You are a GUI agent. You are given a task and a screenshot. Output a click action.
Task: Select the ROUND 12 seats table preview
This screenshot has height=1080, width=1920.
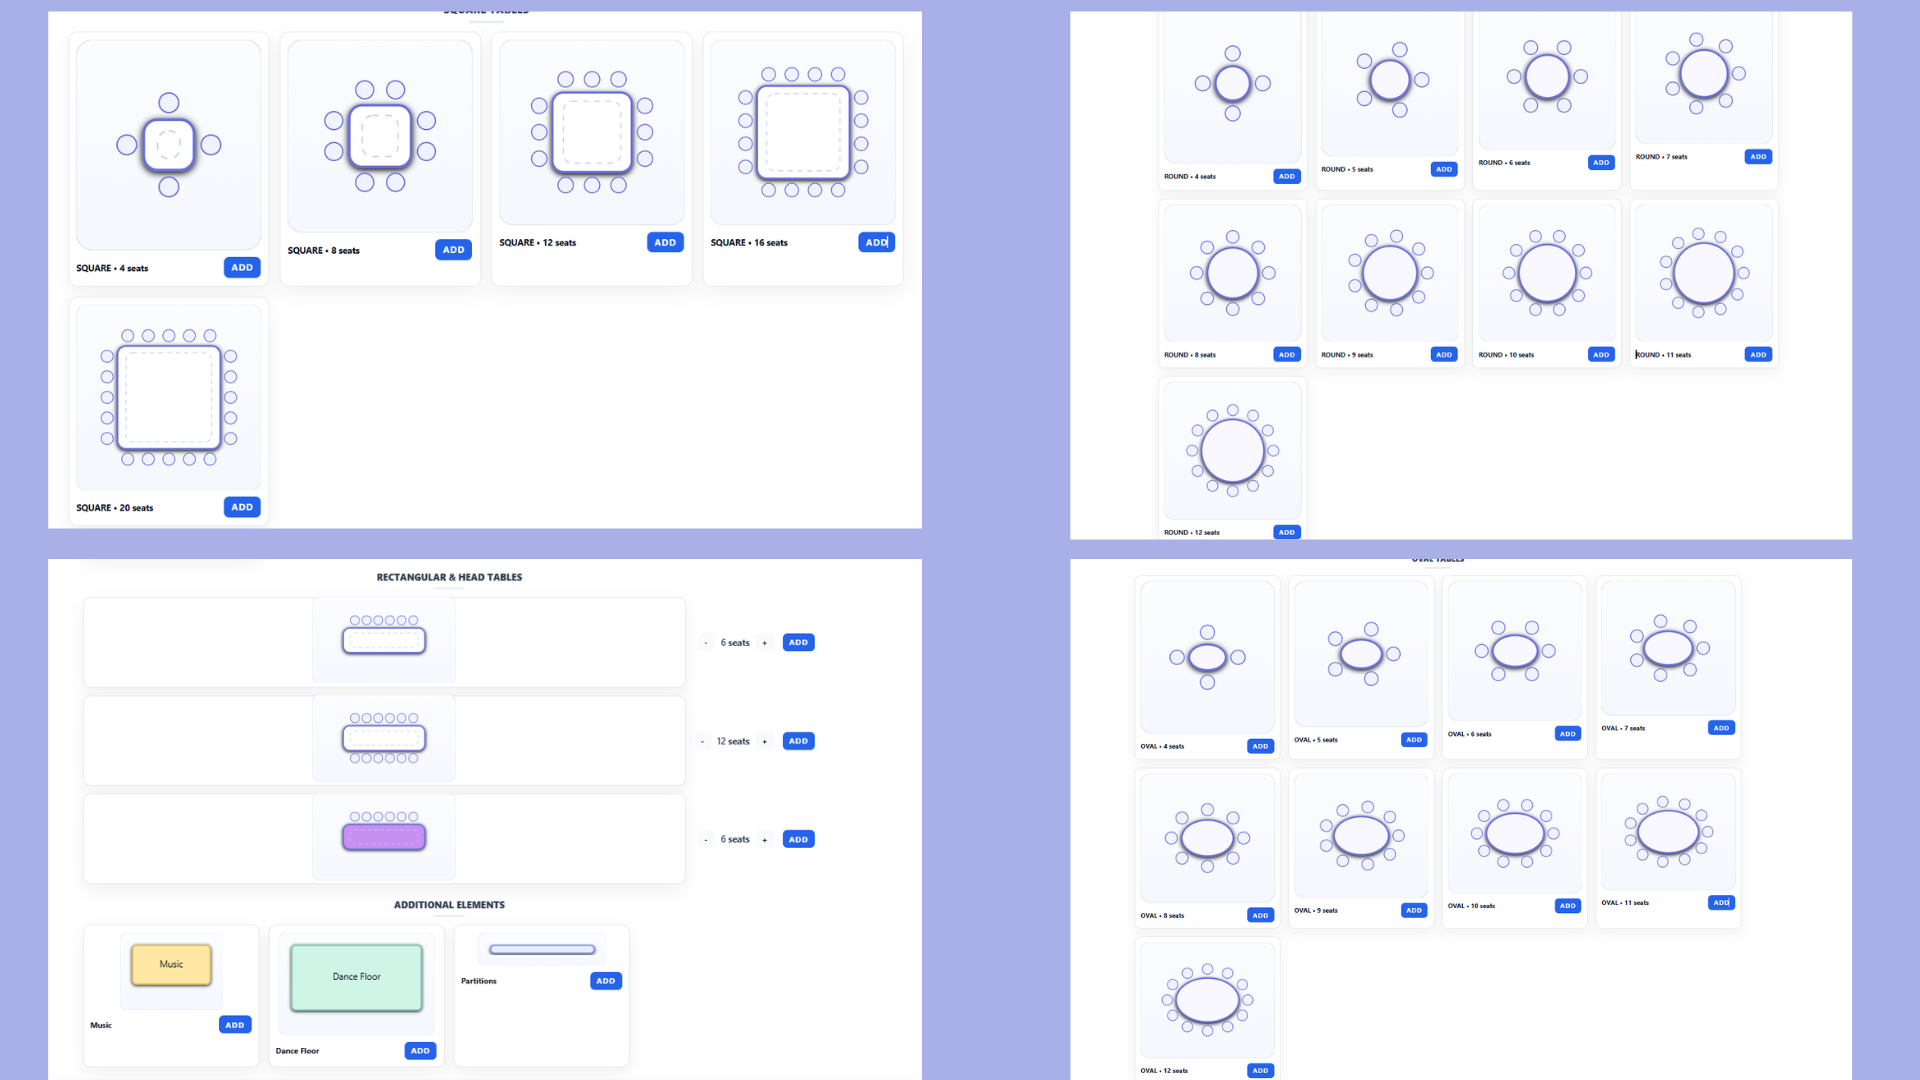click(1233, 451)
